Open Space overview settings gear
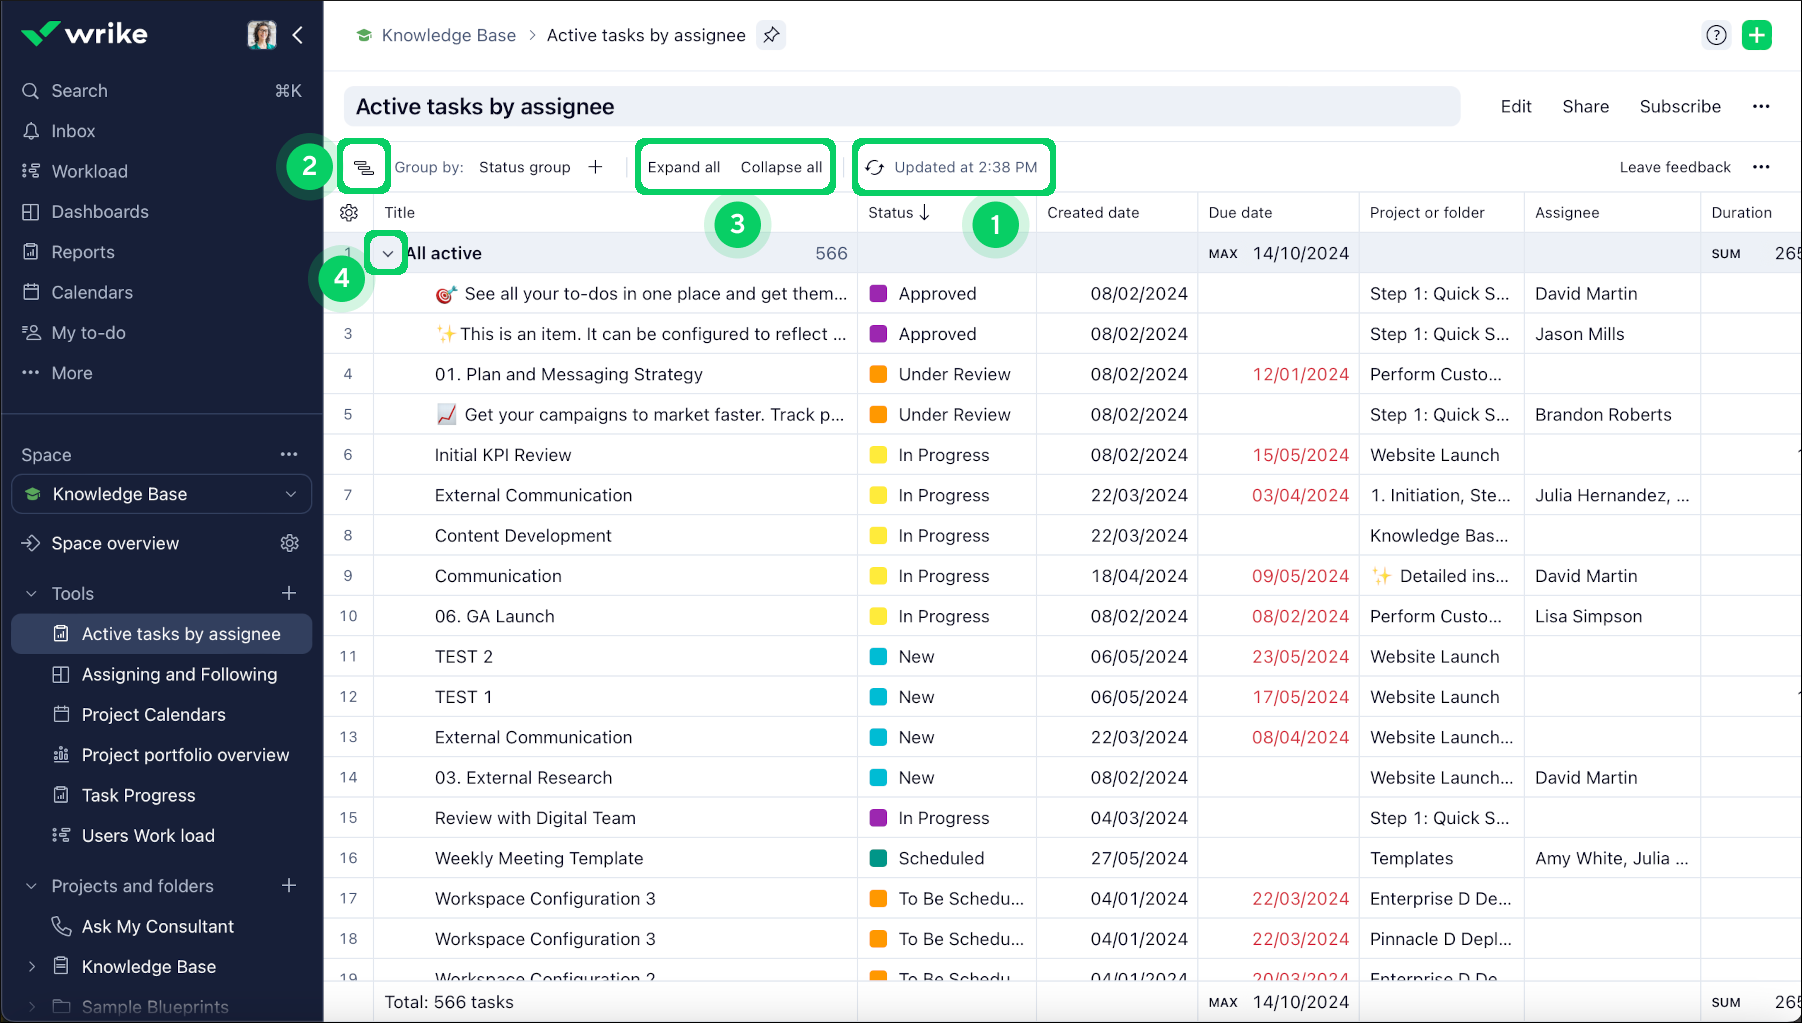Viewport: 1802px width, 1023px height. click(290, 543)
